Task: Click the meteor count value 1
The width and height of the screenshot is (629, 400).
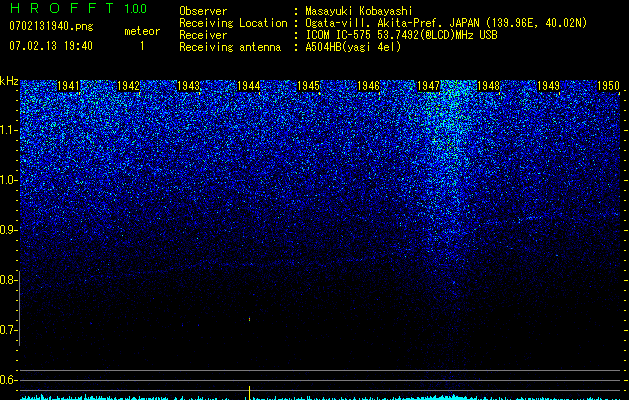Action: pos(142,46)
